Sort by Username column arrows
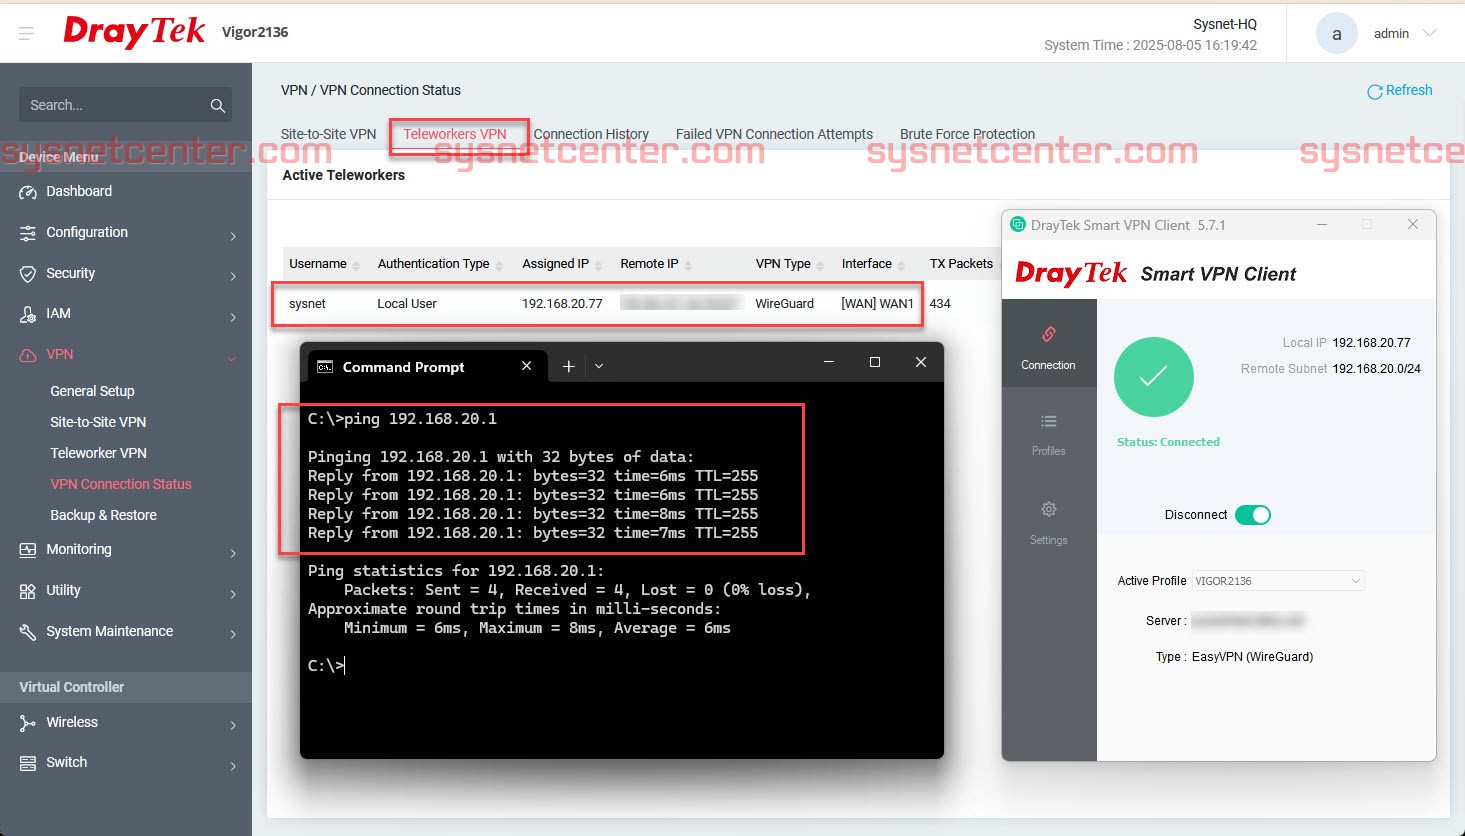The height and width of the screenshot is (836, 1465). pos(356,265)
